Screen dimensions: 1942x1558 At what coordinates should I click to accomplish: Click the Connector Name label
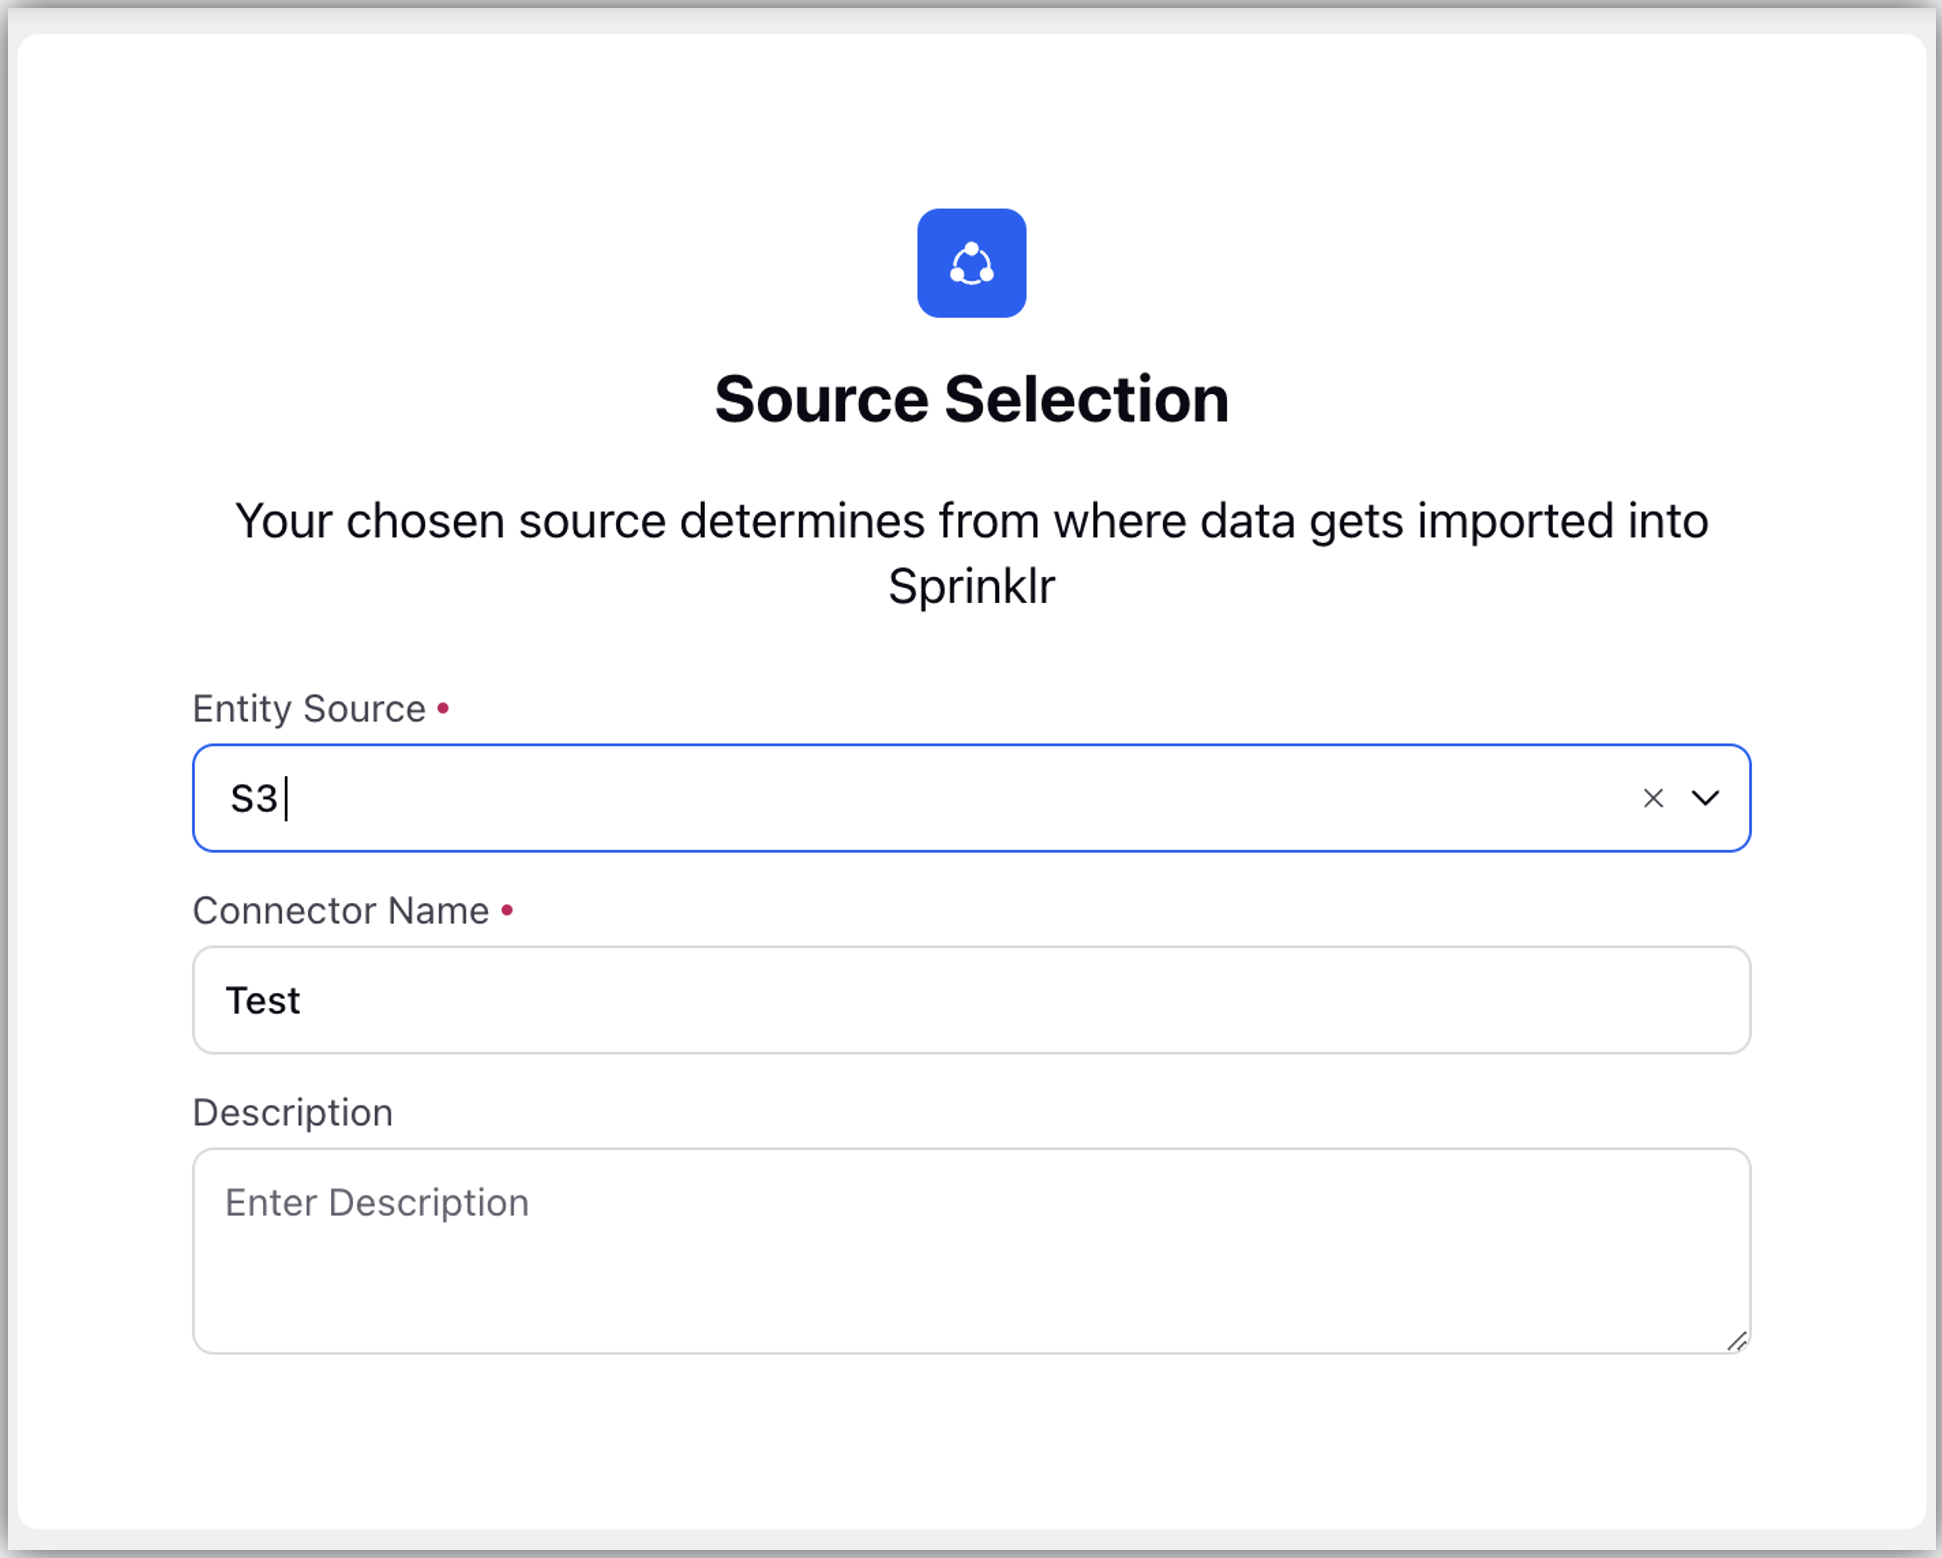point(341,911)
